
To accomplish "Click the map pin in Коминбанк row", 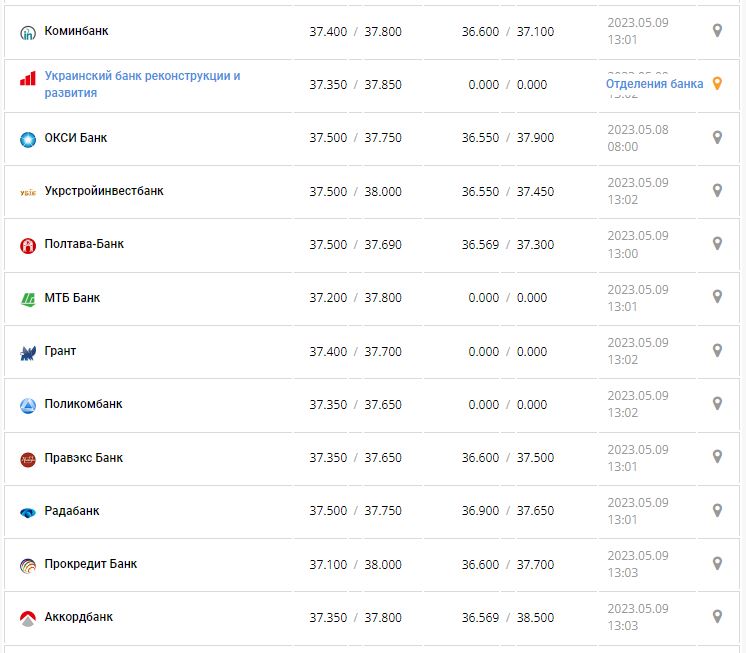I will (716, 31).
